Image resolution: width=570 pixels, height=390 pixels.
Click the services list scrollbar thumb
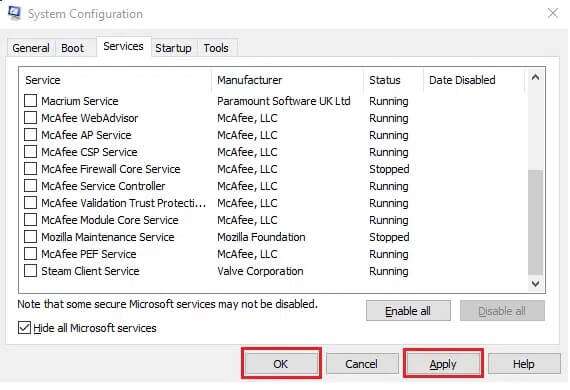(535, 222)
